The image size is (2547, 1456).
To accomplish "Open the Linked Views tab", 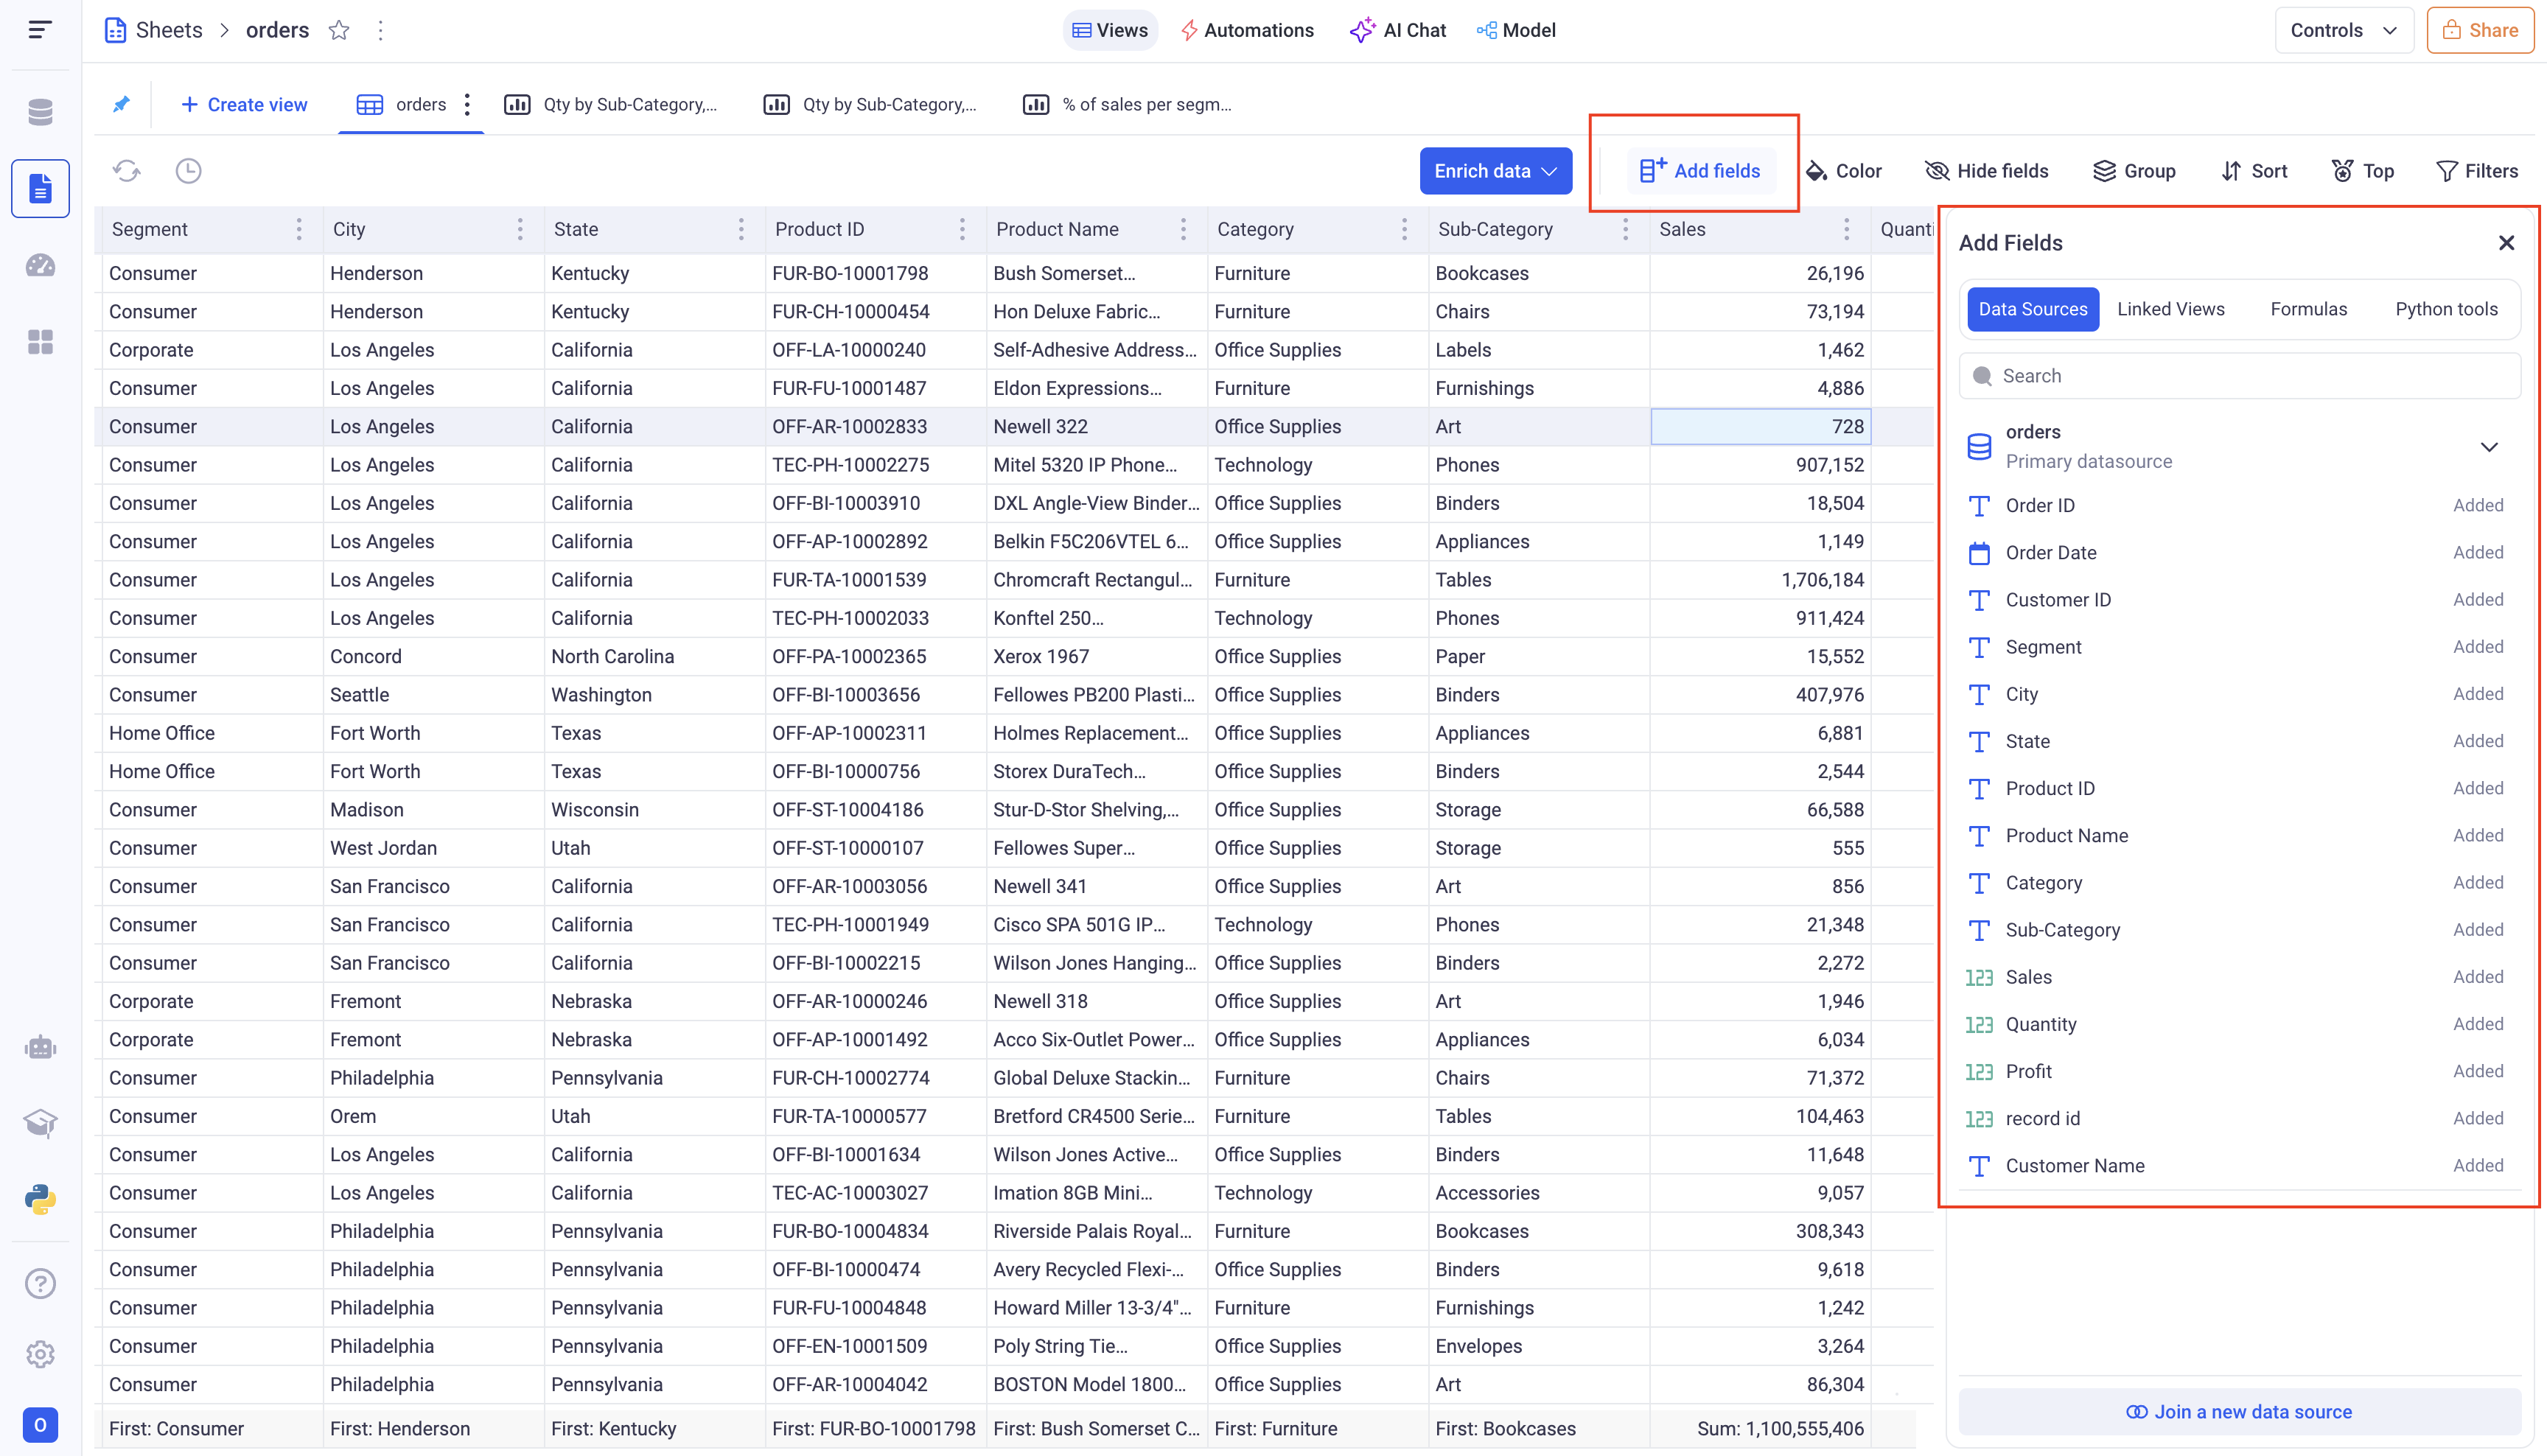I will (x=2170, y=309).
